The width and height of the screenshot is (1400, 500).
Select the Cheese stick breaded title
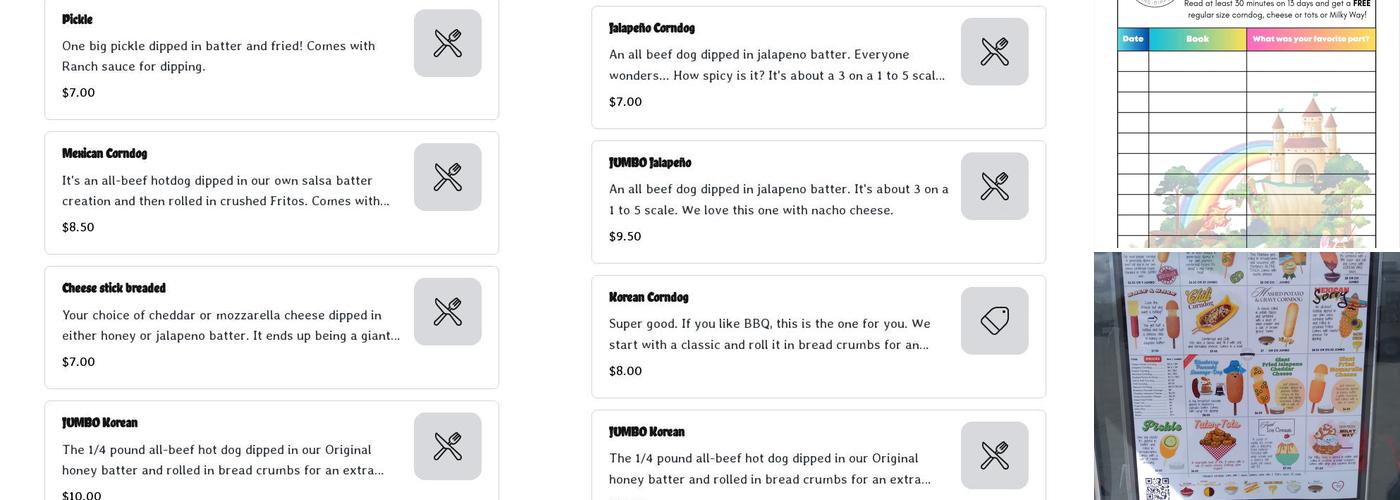(114, 288)
